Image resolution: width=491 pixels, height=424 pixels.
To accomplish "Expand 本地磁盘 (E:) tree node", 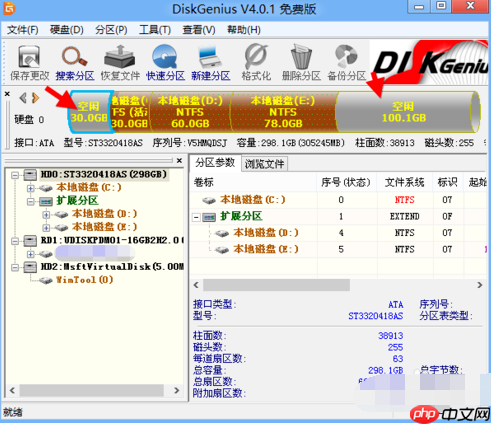I will click(x=46, y=228).
